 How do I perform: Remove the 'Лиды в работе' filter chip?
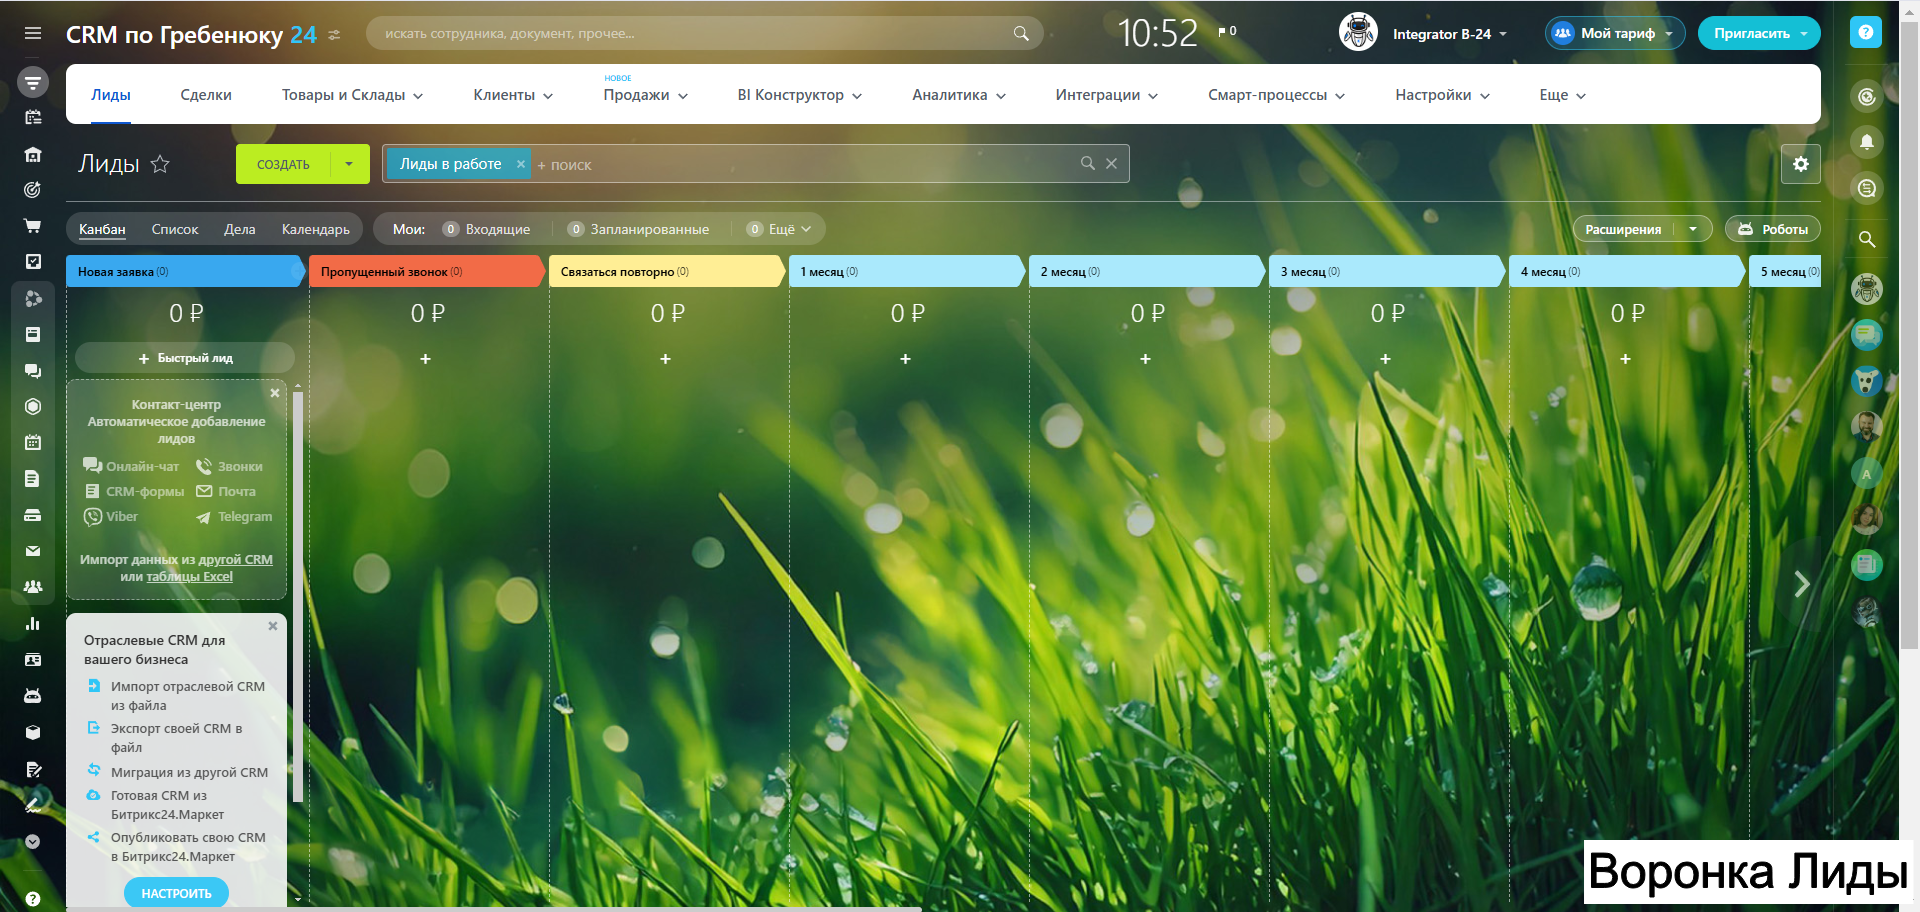pos(520,164)
